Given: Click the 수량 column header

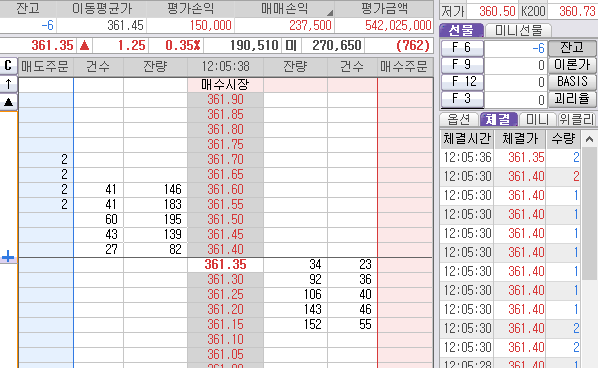Looking at the screenshot, I should 563,139.
